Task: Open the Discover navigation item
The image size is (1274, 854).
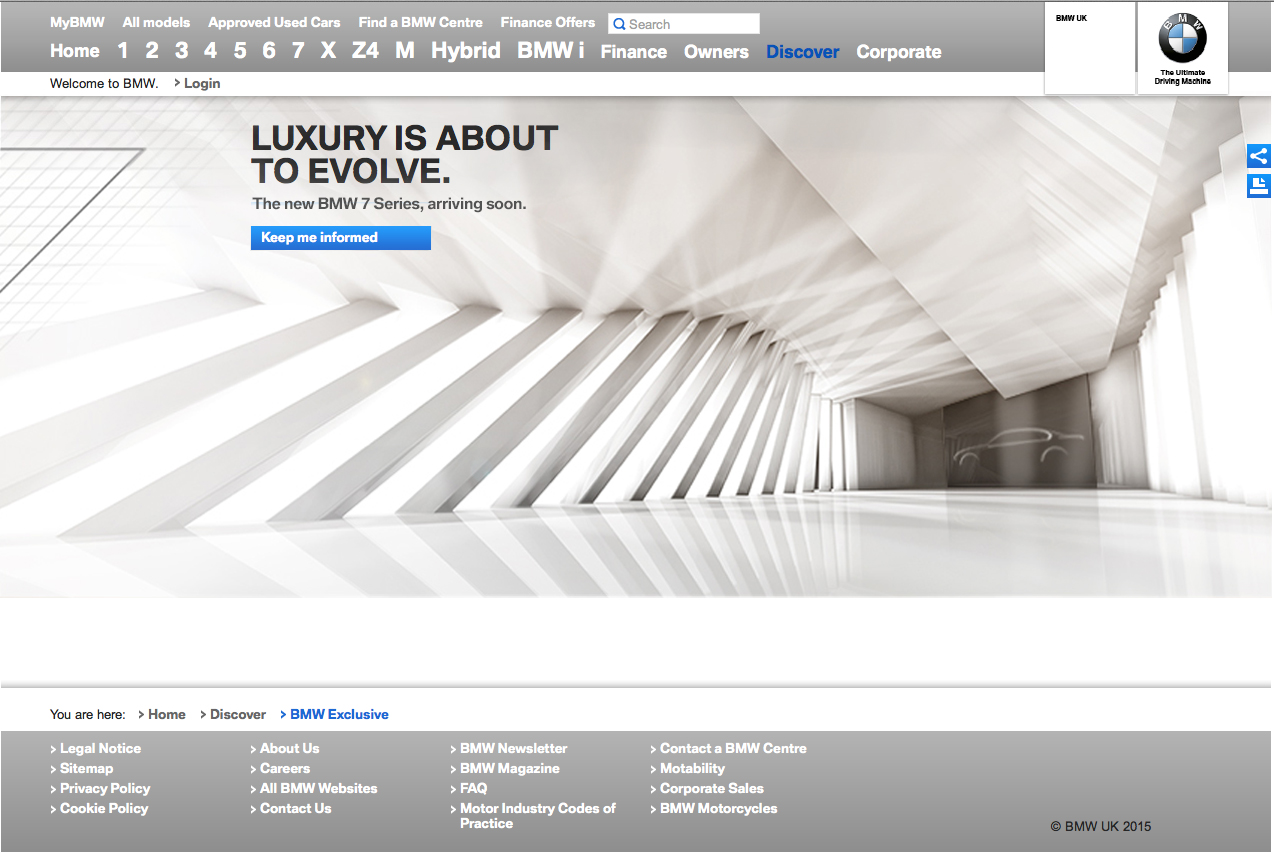Action: point(803,52)
